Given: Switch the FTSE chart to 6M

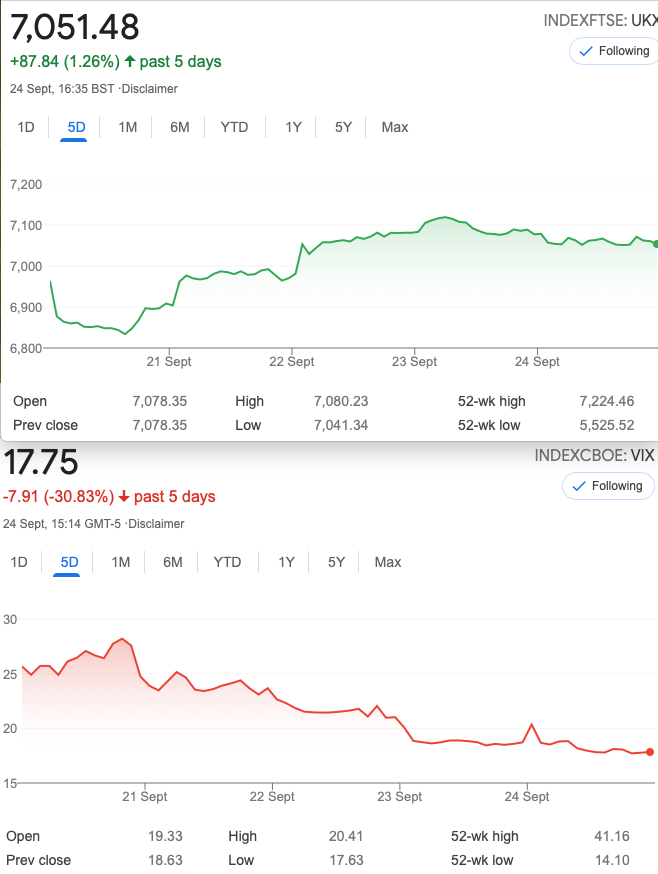Looking at the screenshot, I should pyautogui.click(x=180, y=127).
